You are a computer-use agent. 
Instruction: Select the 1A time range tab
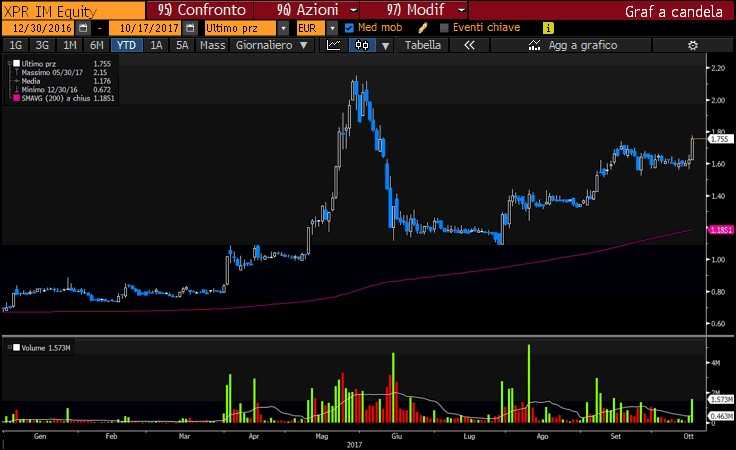[156, 45]
